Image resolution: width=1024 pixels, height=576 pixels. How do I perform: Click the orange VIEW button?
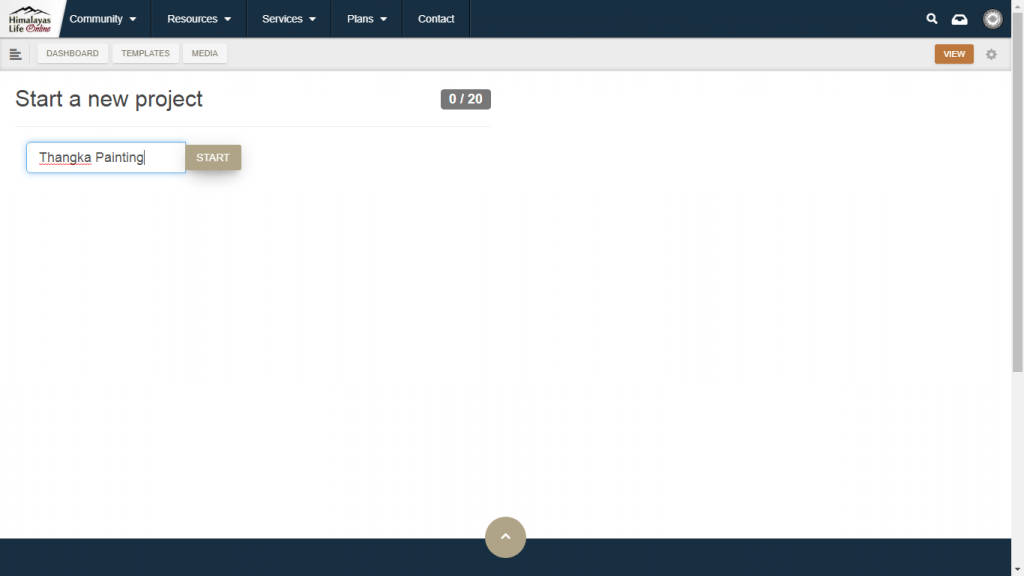coord(953,54)
